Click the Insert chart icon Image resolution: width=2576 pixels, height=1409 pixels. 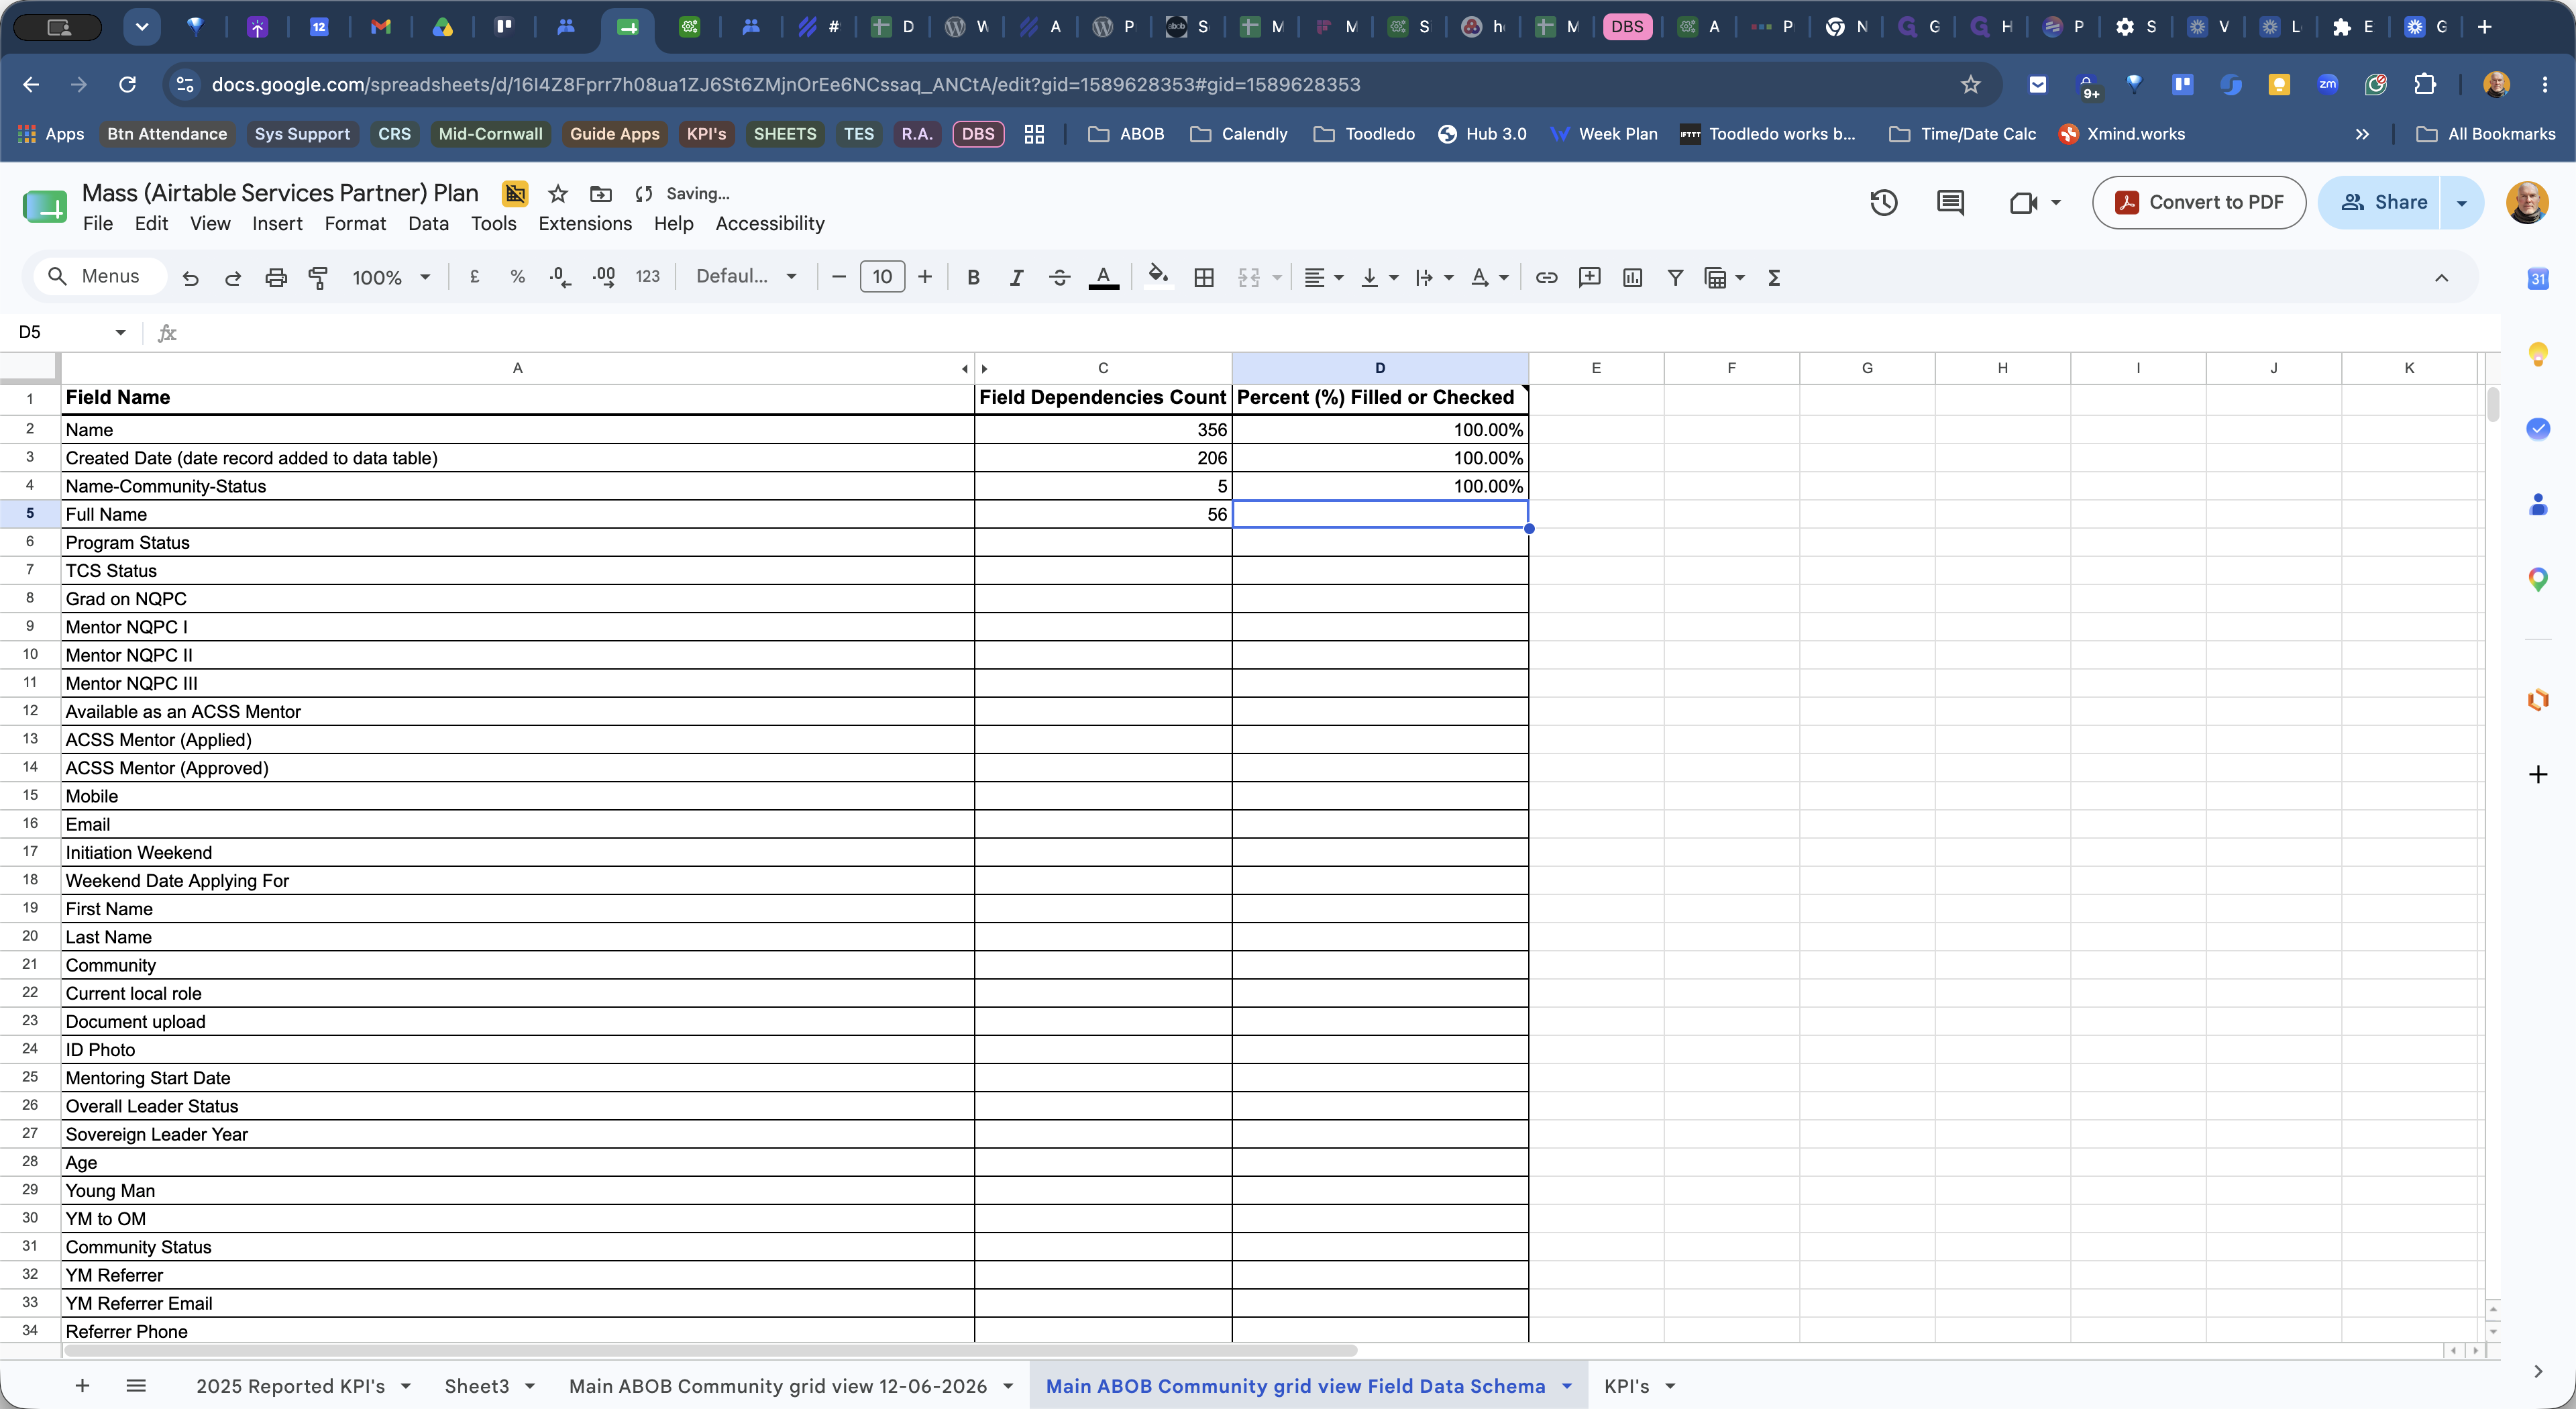[1632, 278]
